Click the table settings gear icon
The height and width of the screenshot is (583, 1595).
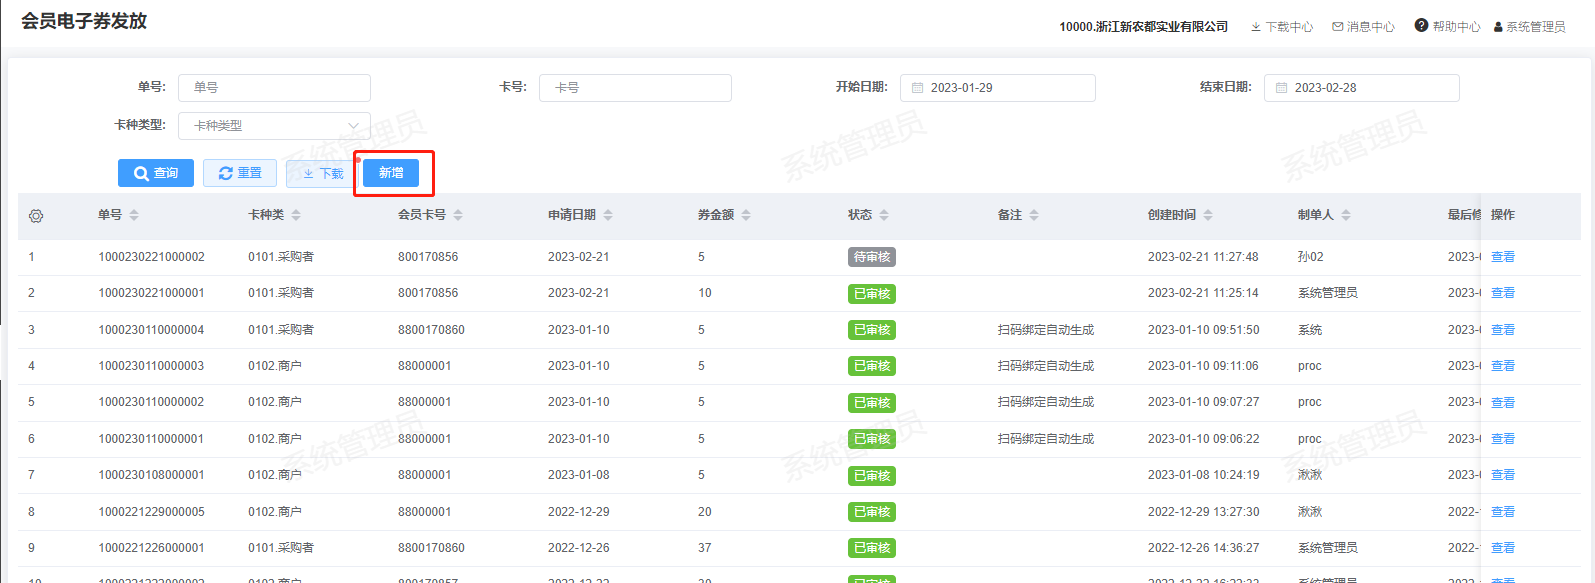coord(36,216)
